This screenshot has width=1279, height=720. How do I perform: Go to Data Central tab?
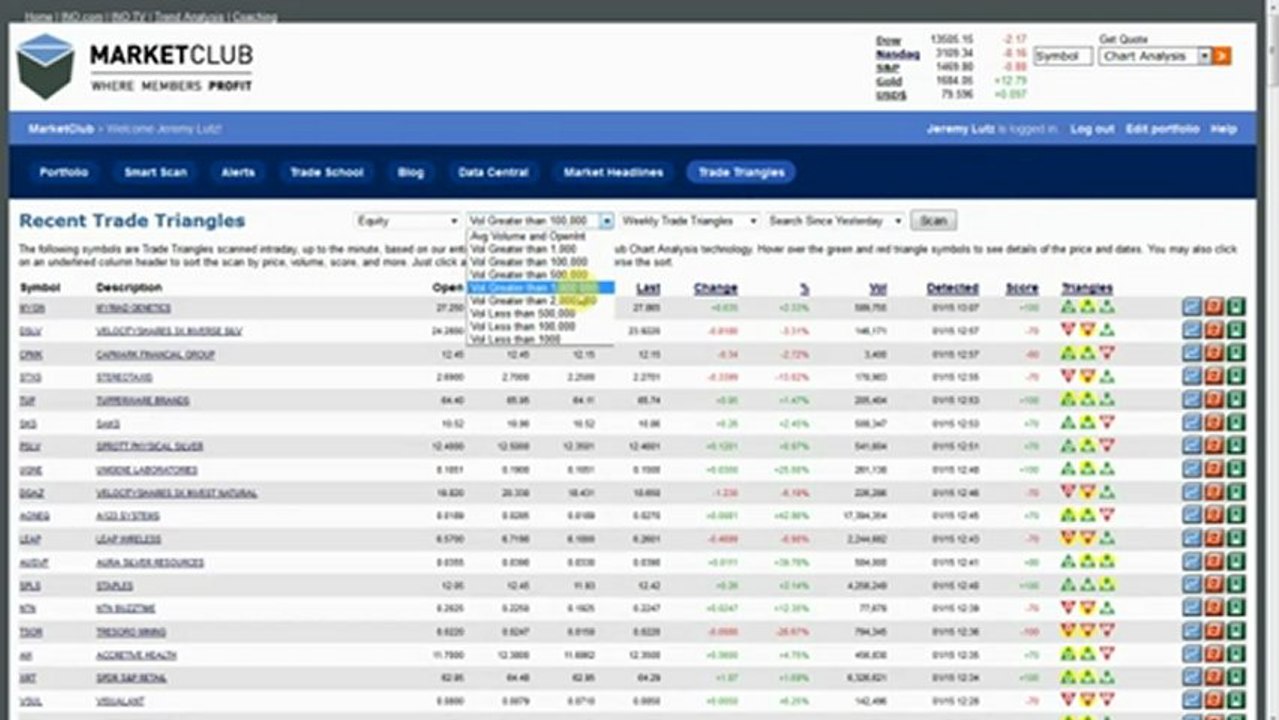point(493,172)
